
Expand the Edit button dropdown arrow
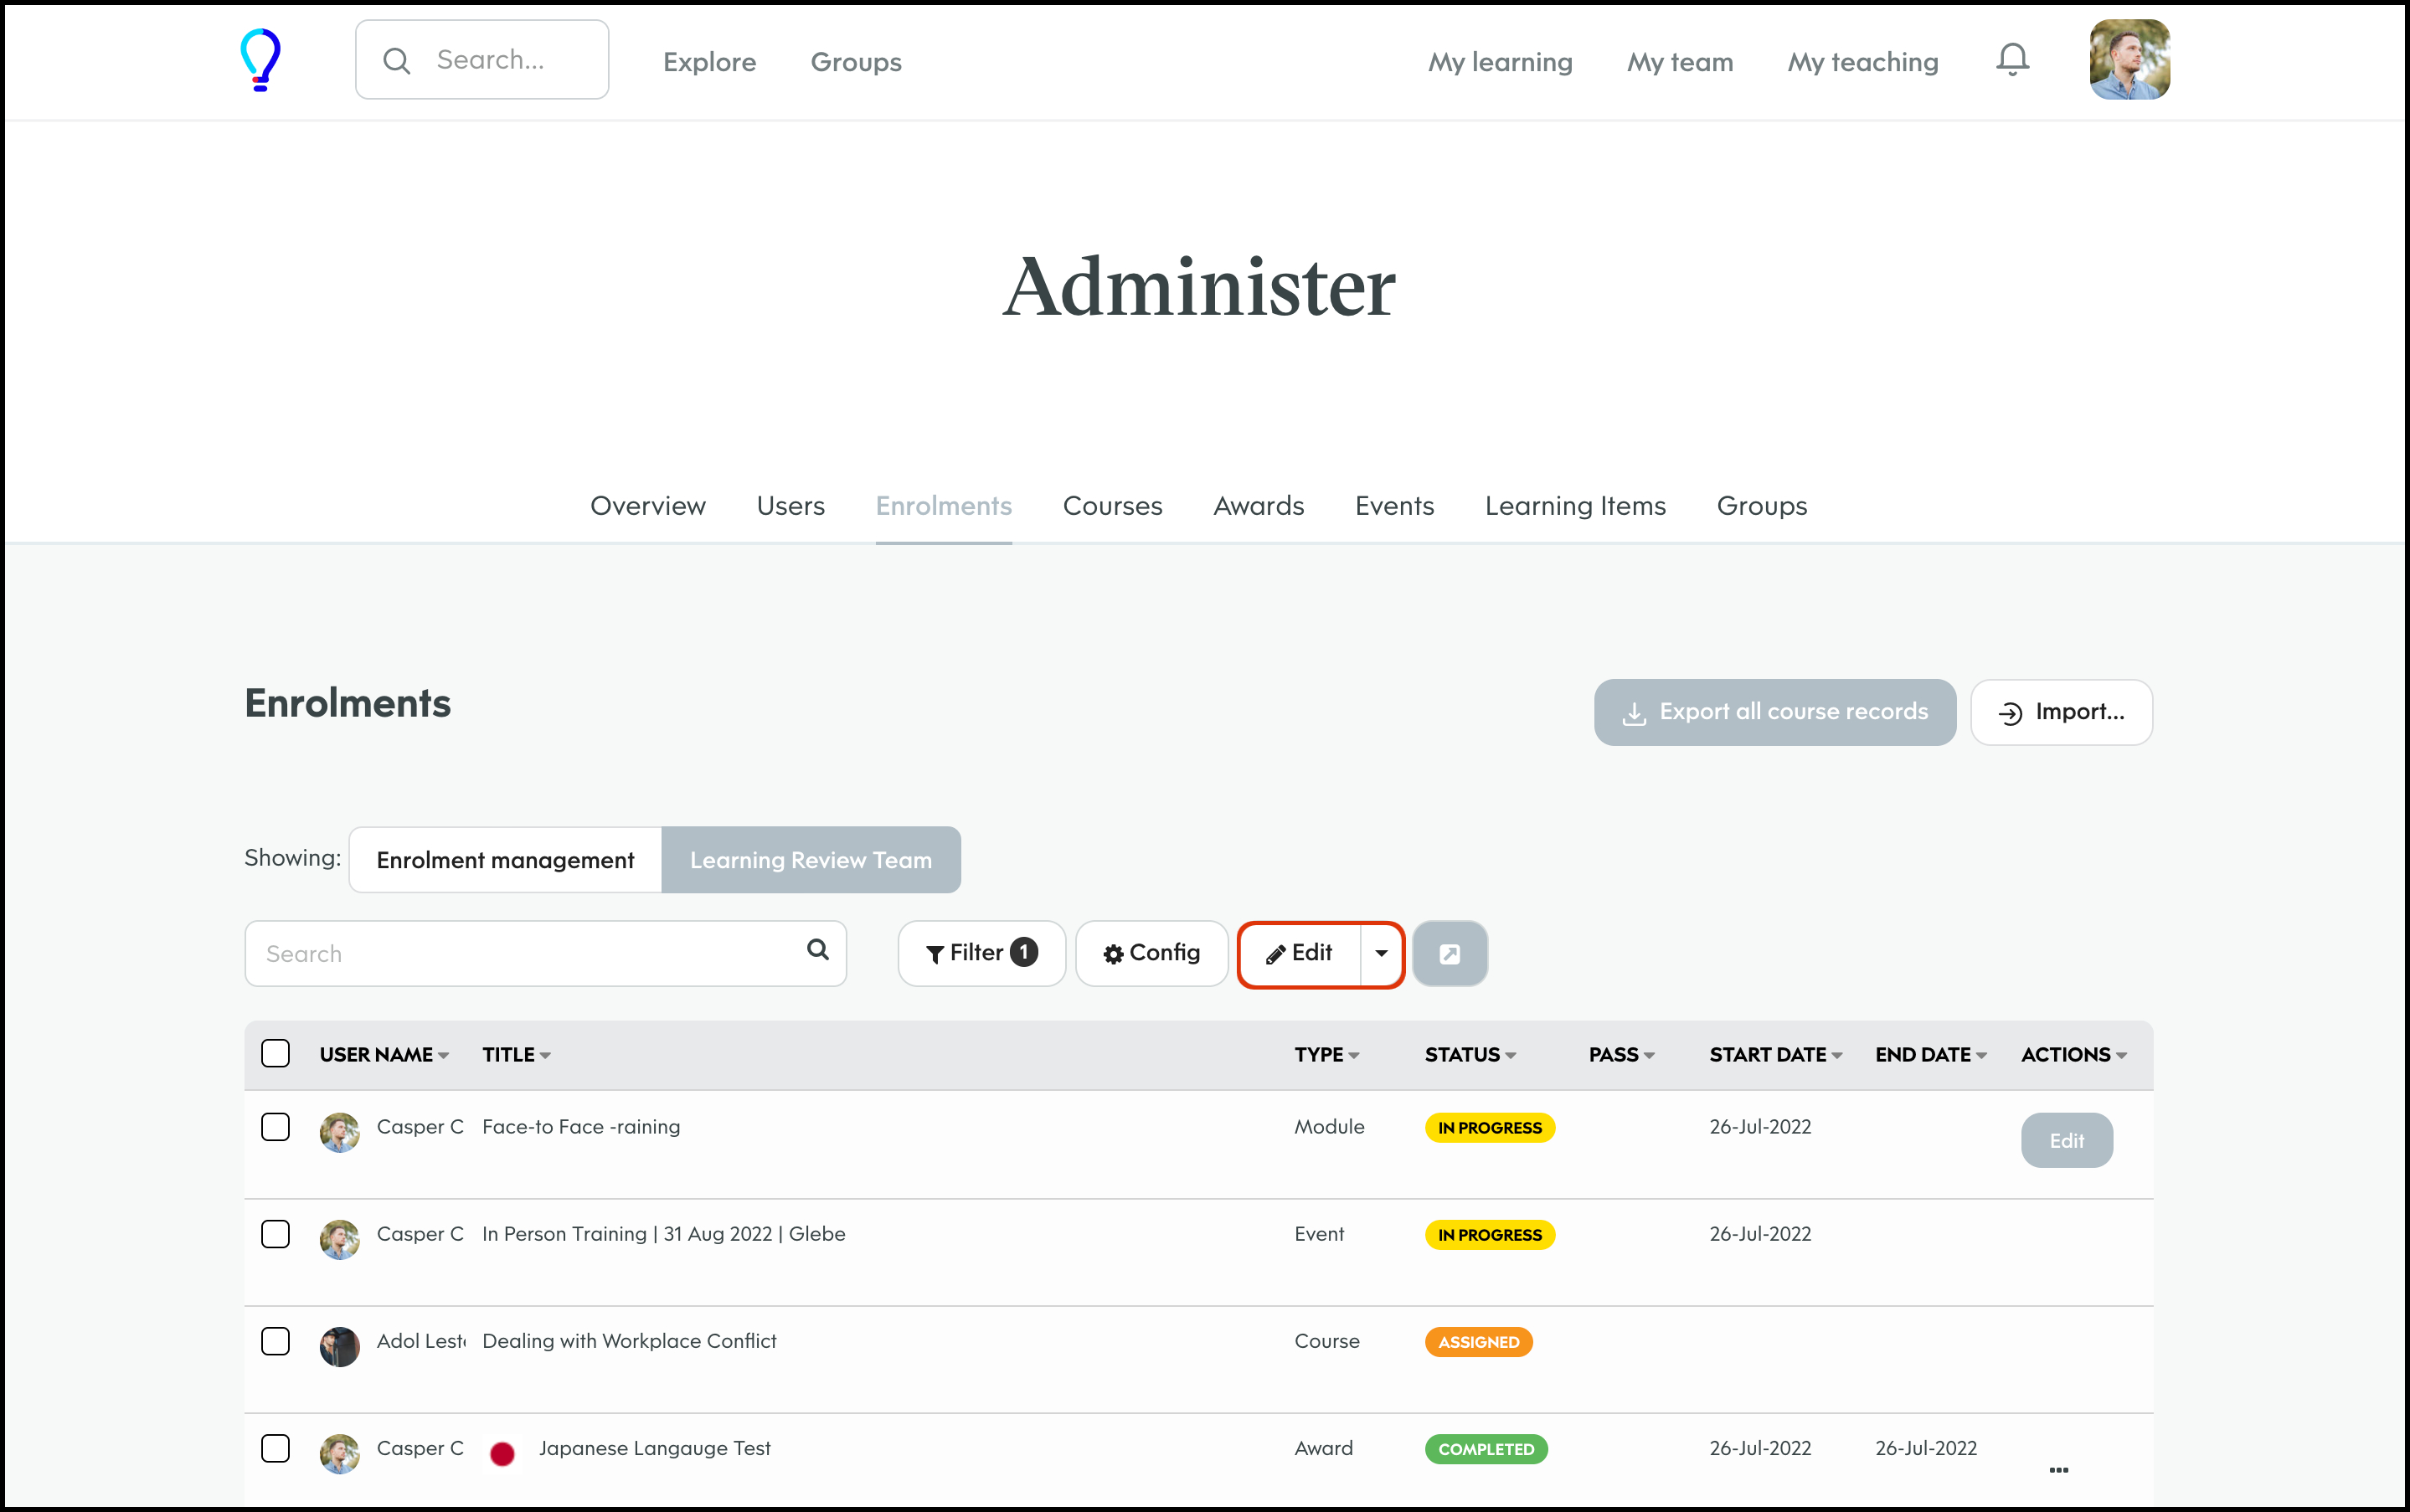[1381, 954]
